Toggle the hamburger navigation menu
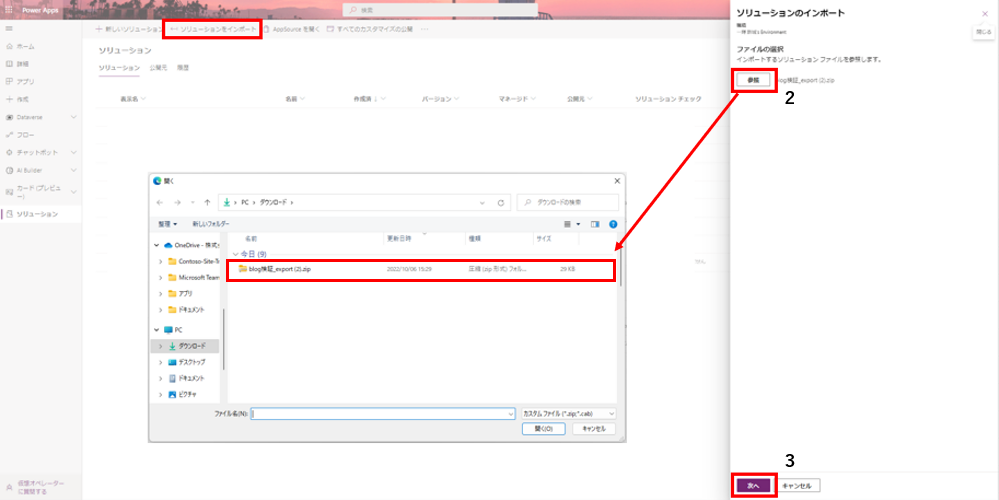 pyautogui.click(x=9, y=28)
